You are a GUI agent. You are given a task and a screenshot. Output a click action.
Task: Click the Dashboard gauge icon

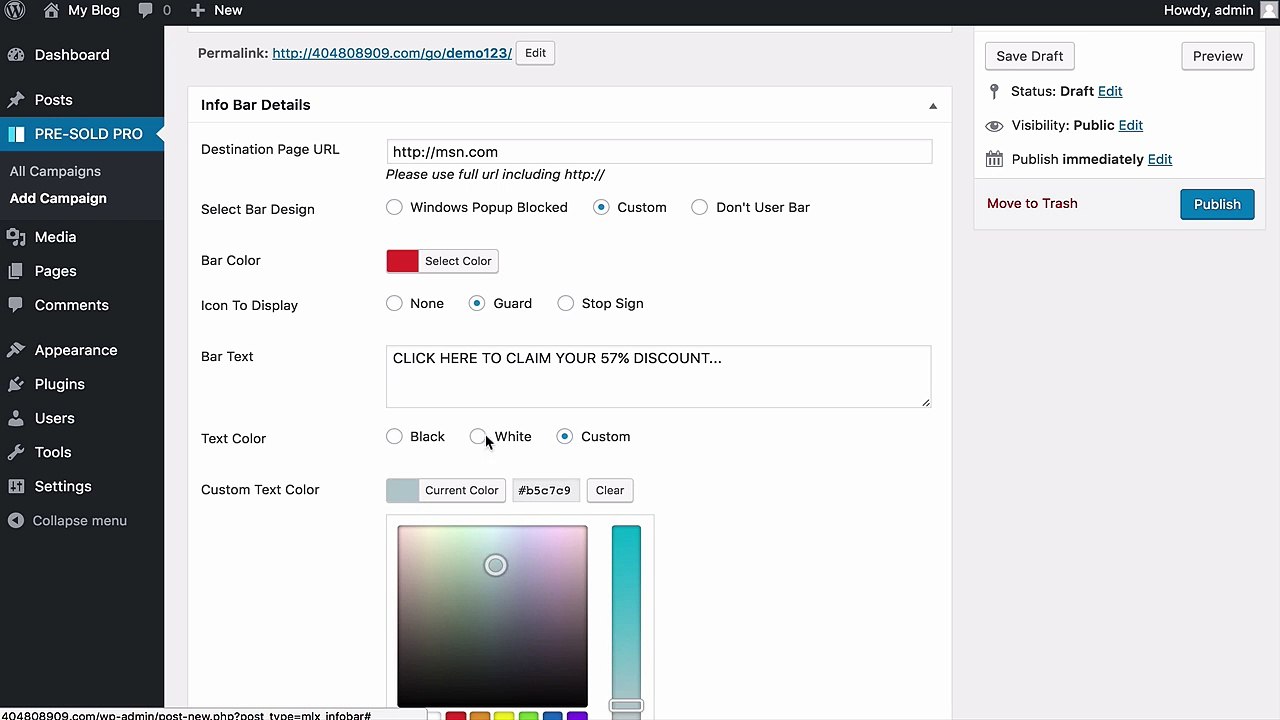[16, 55]
